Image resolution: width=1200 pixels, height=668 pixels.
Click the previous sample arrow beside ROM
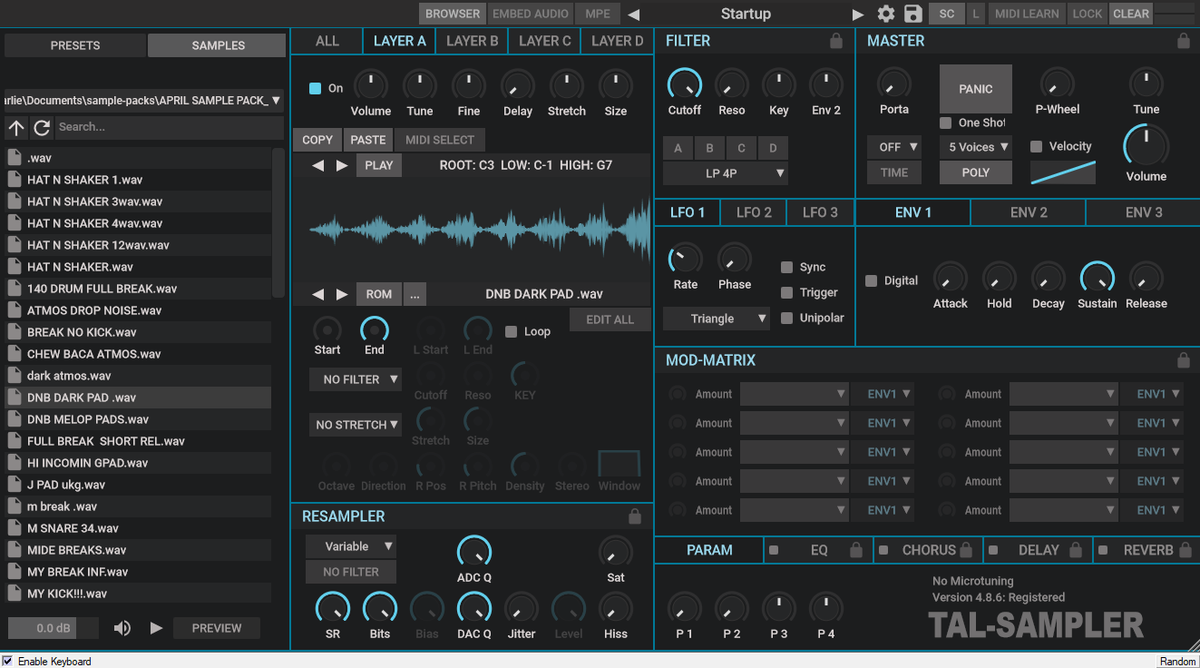318,294
